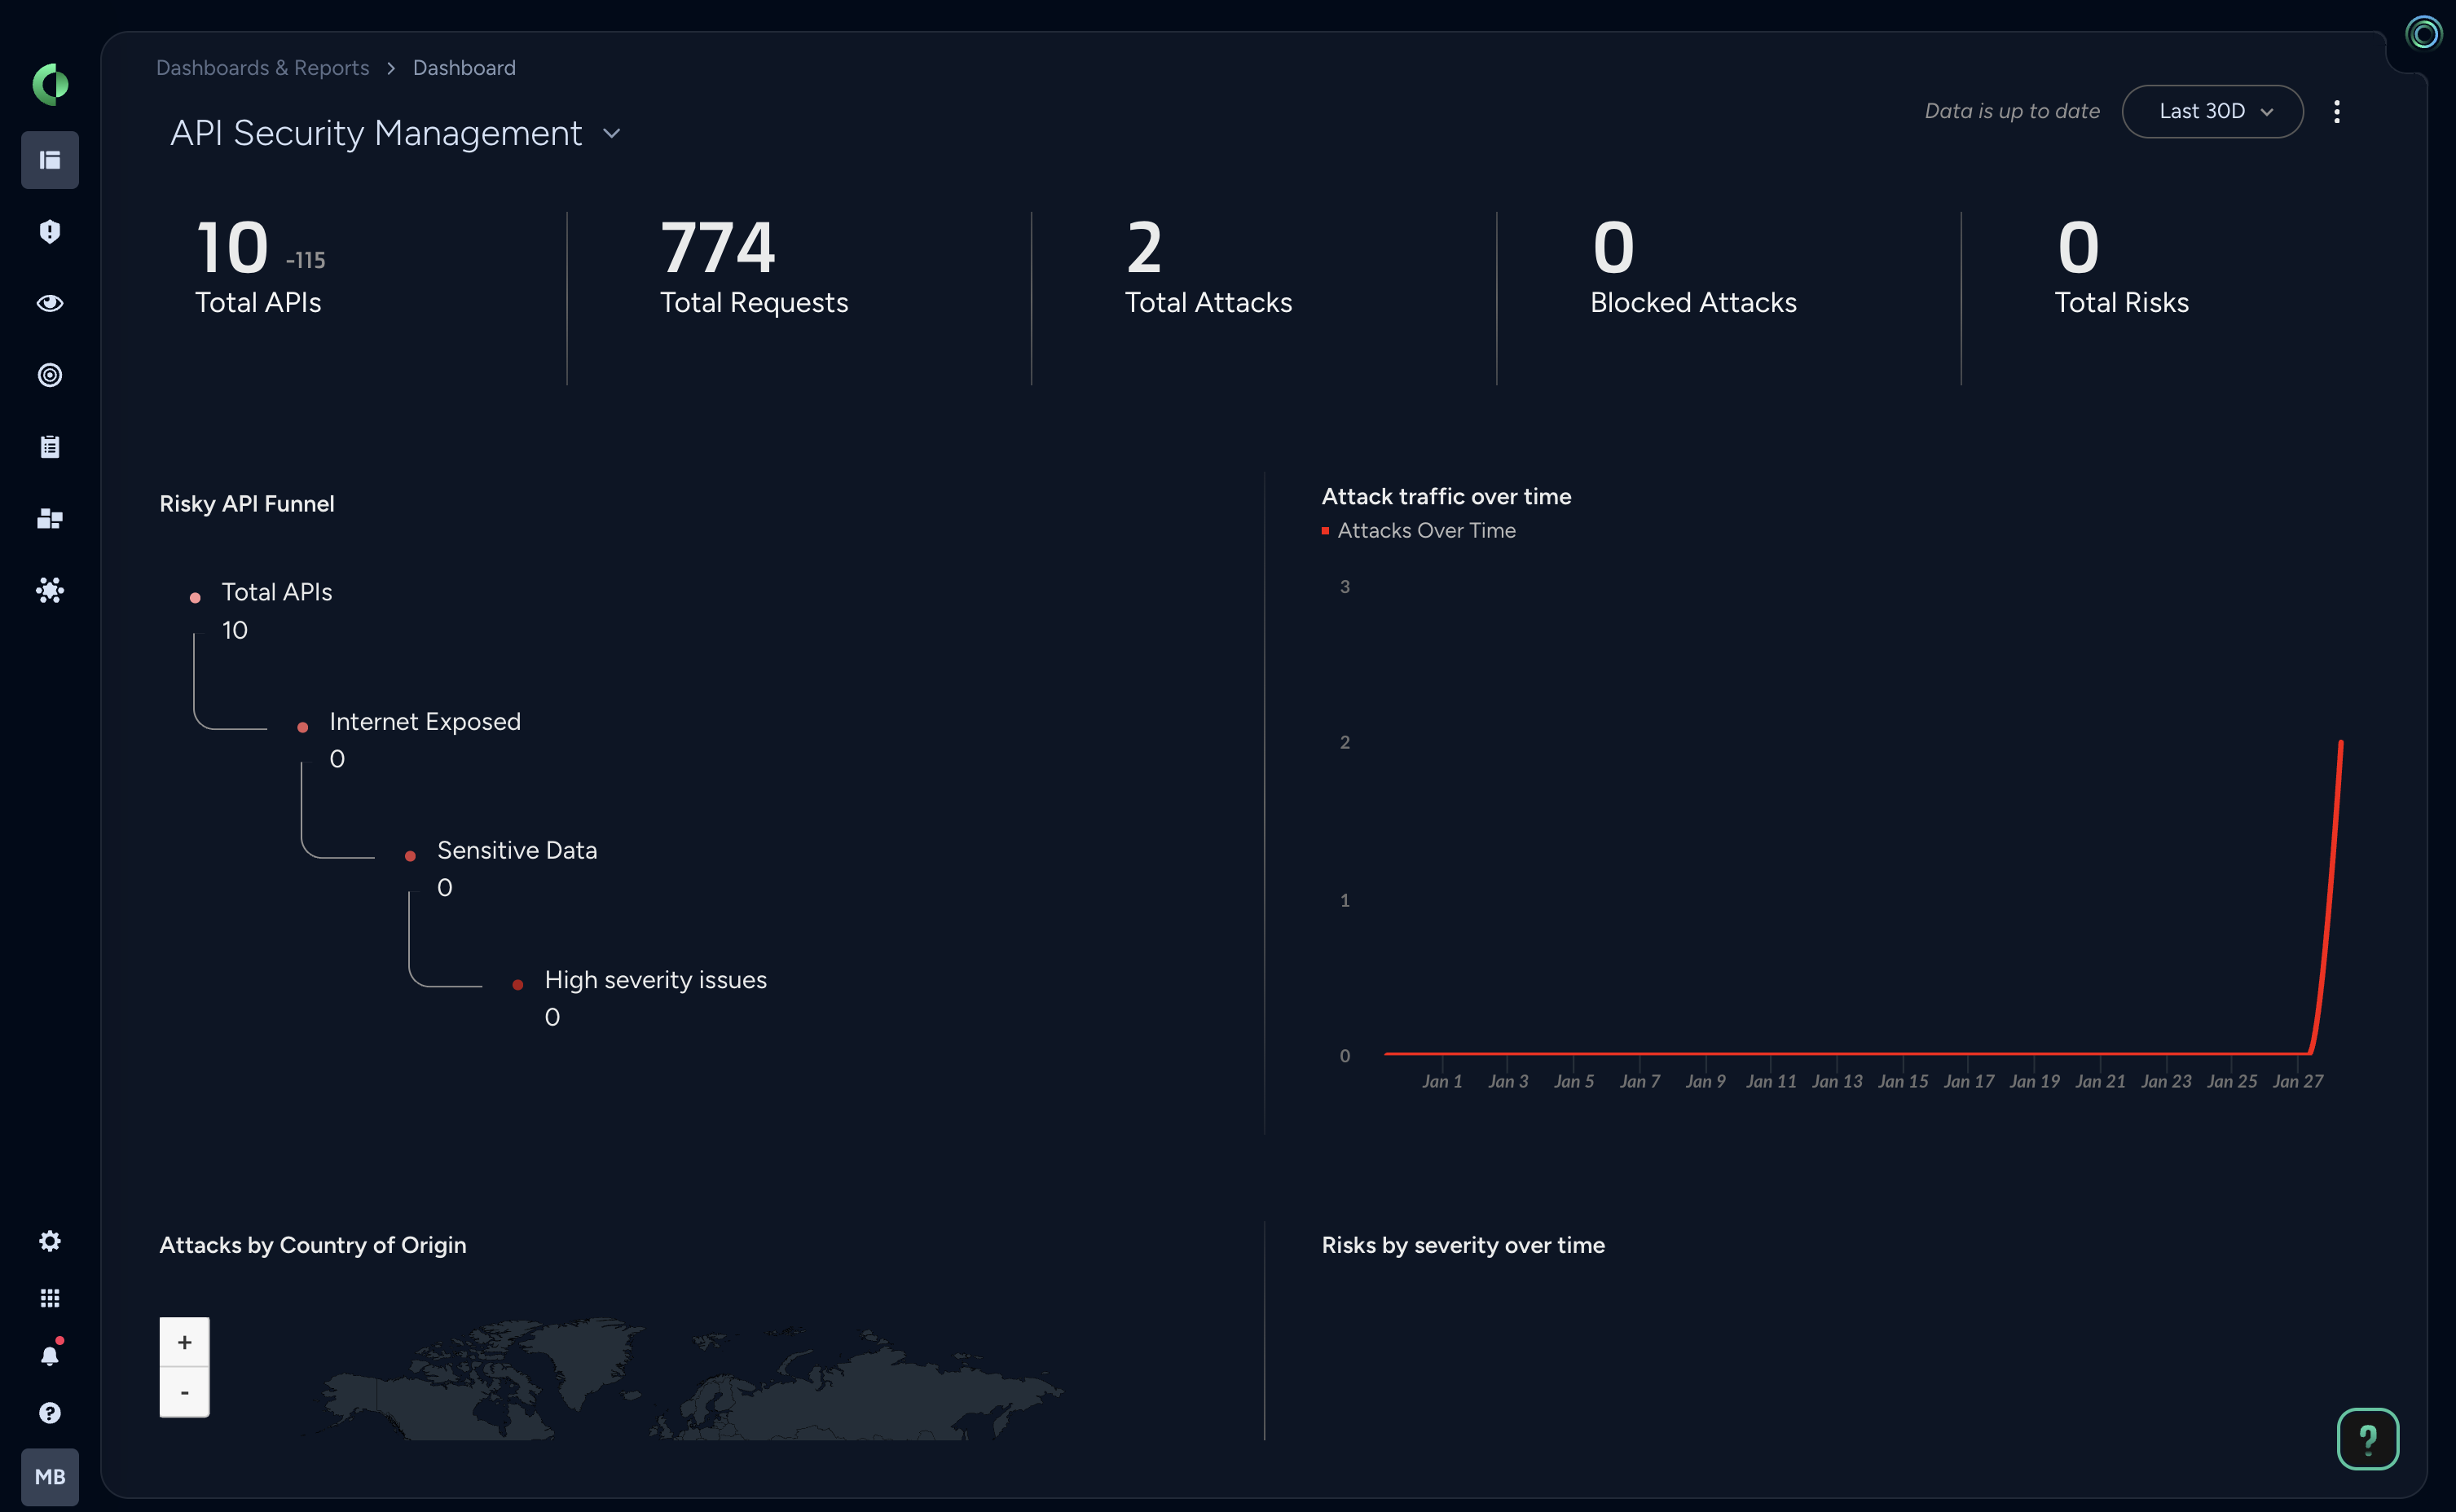This screenshot has width=2456, height=1512.
Task: Open the Last 30D time range dropdown
Action: click(2211, 111)
